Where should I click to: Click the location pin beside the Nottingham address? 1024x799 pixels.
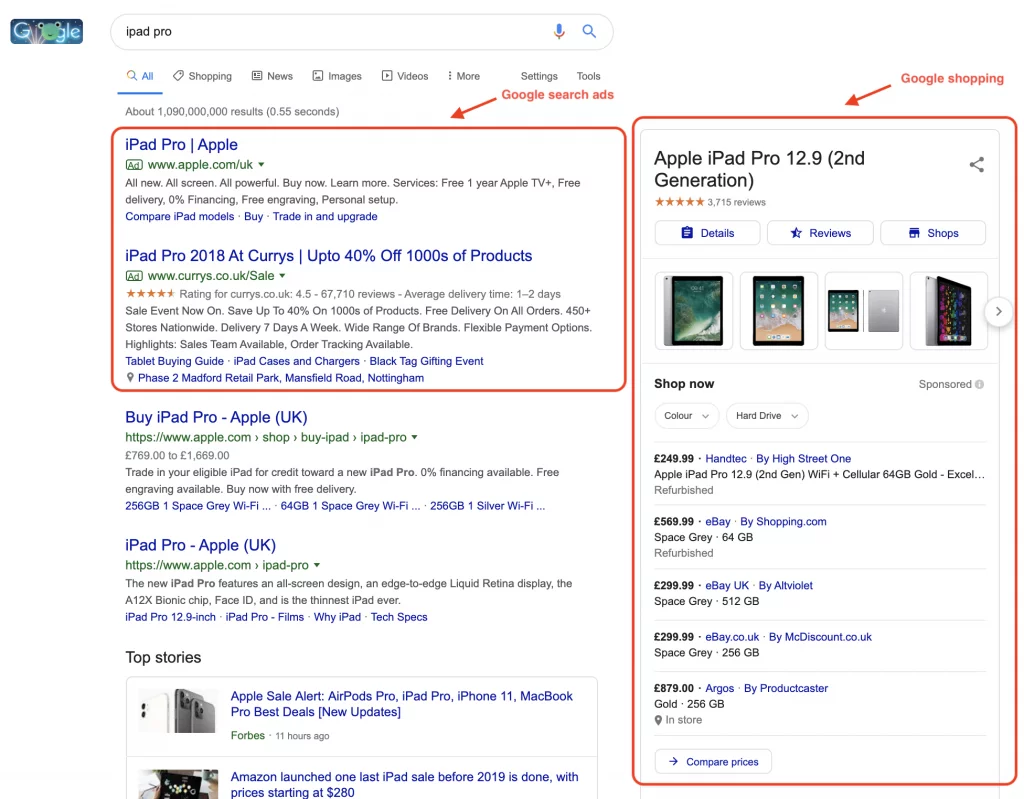(131, 378)
